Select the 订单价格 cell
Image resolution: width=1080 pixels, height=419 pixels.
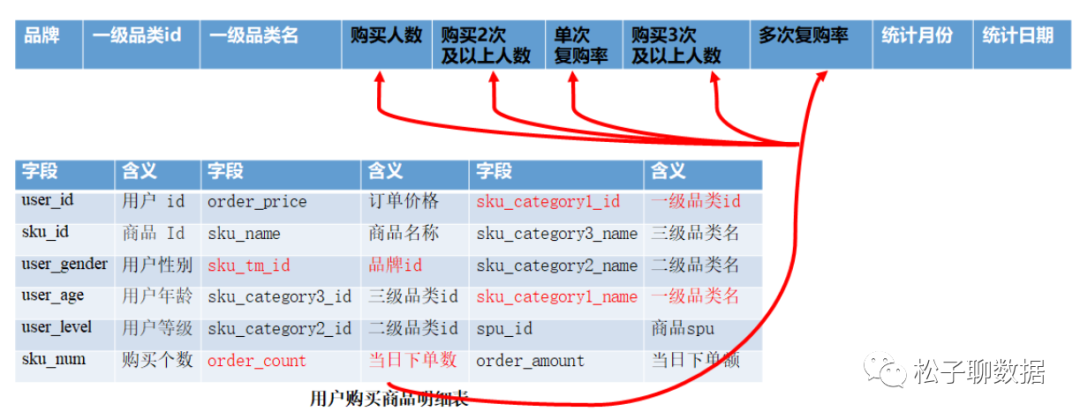pyautogui.click(x=415, y=207)
